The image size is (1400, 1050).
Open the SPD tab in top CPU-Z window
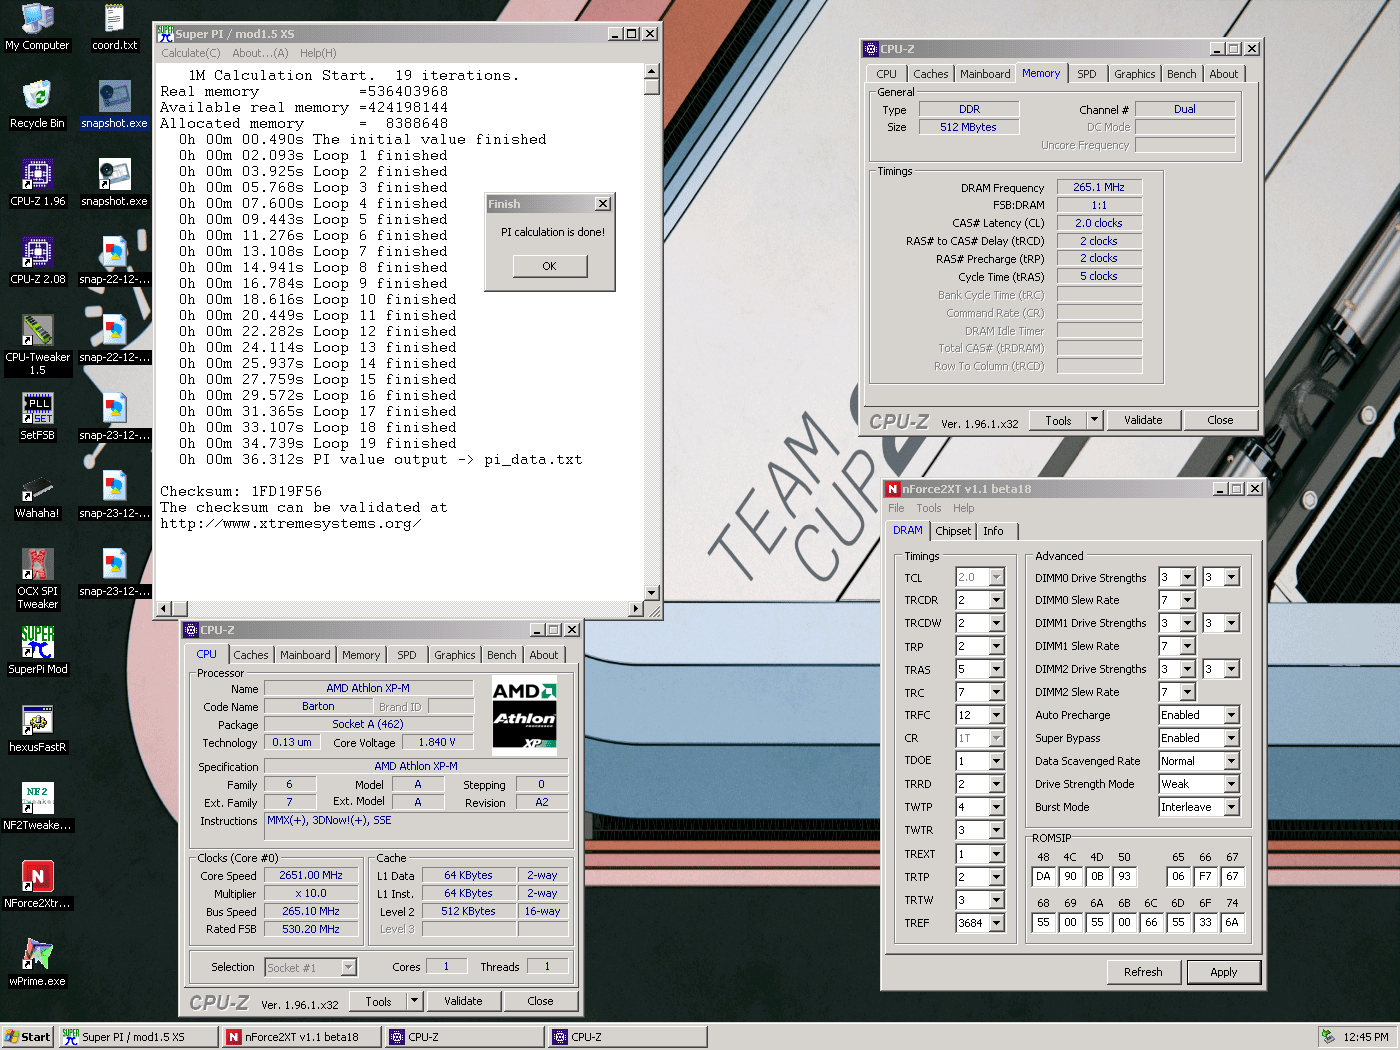point(1086,74)
